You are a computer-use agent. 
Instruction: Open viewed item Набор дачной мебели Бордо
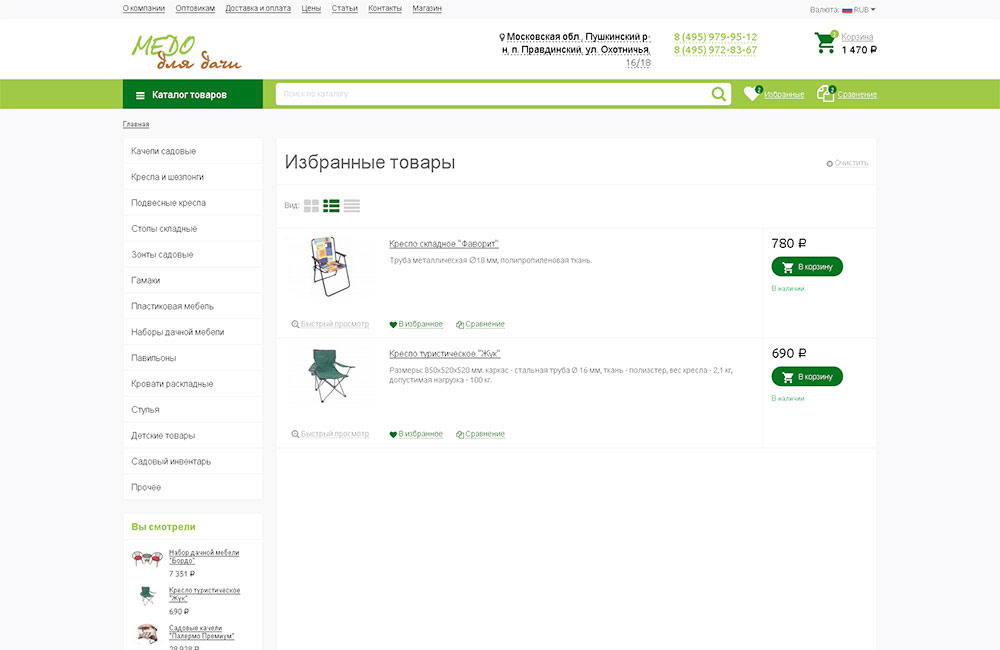click(204, 556)
